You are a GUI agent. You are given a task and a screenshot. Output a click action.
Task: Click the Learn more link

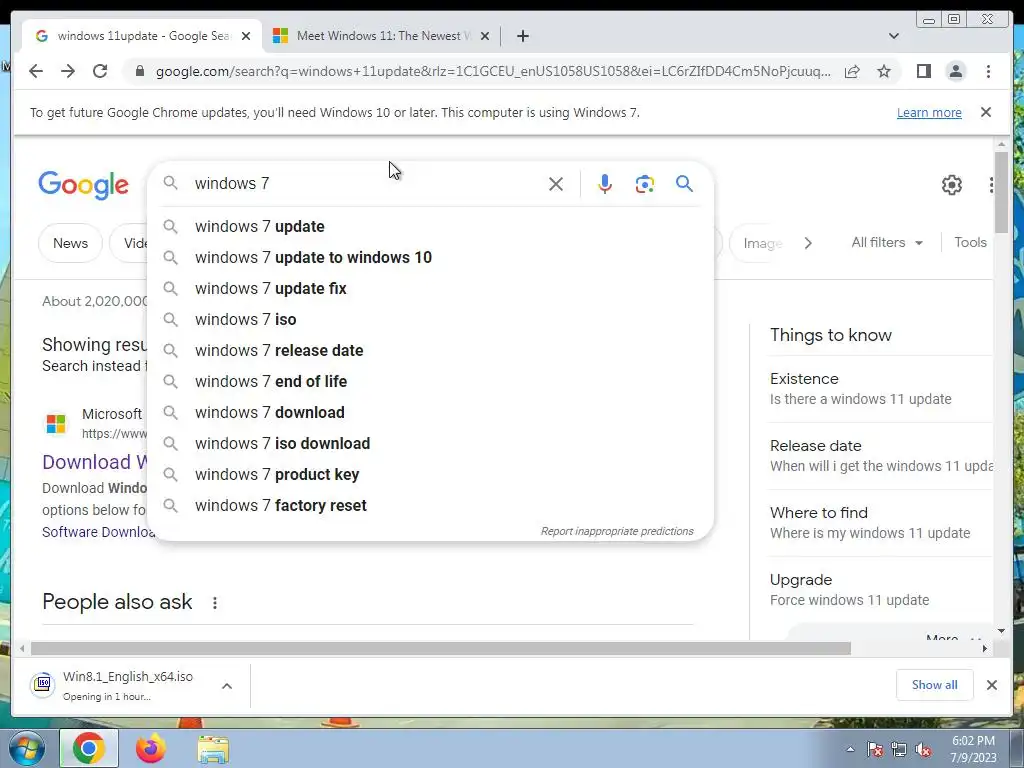929,112
